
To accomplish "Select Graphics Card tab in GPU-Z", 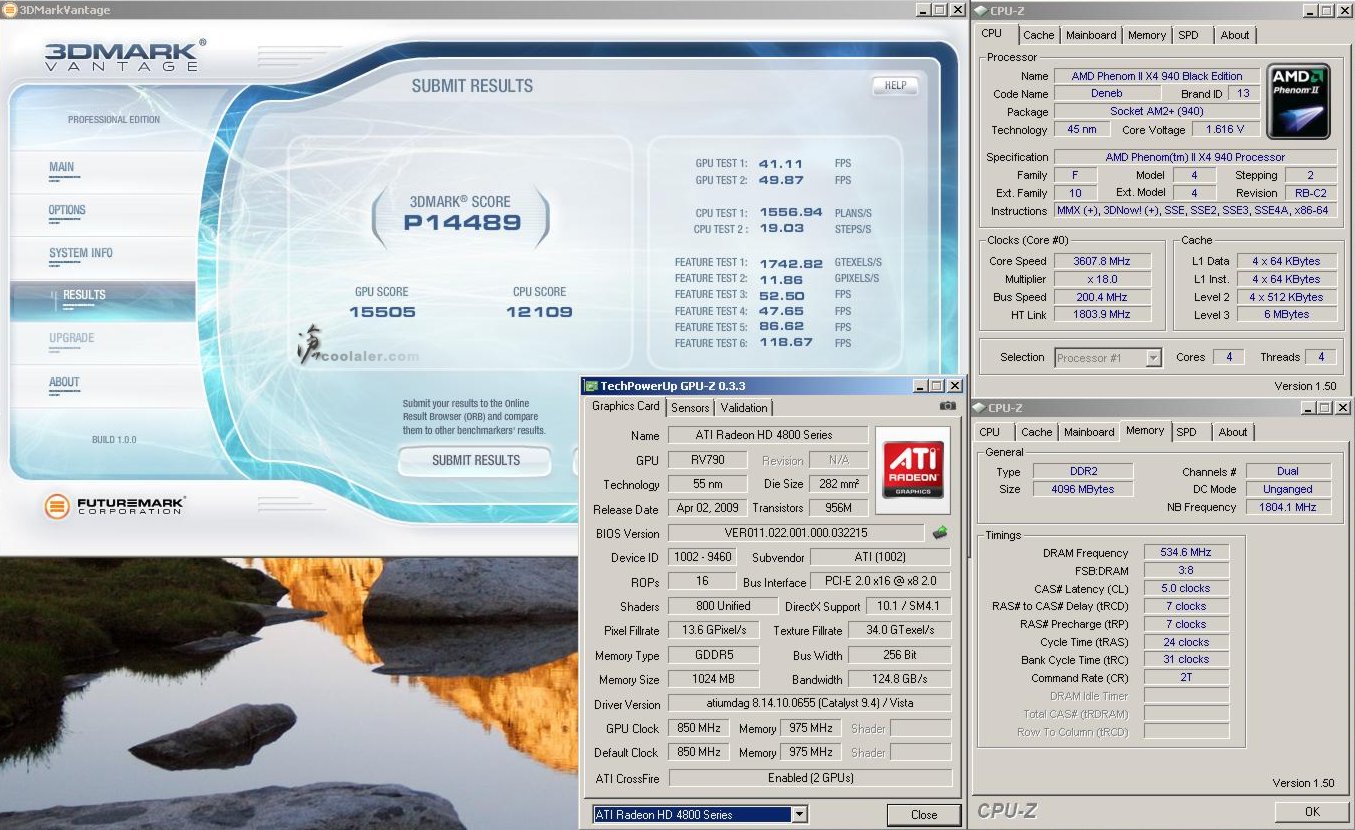I will pos(626,406).
